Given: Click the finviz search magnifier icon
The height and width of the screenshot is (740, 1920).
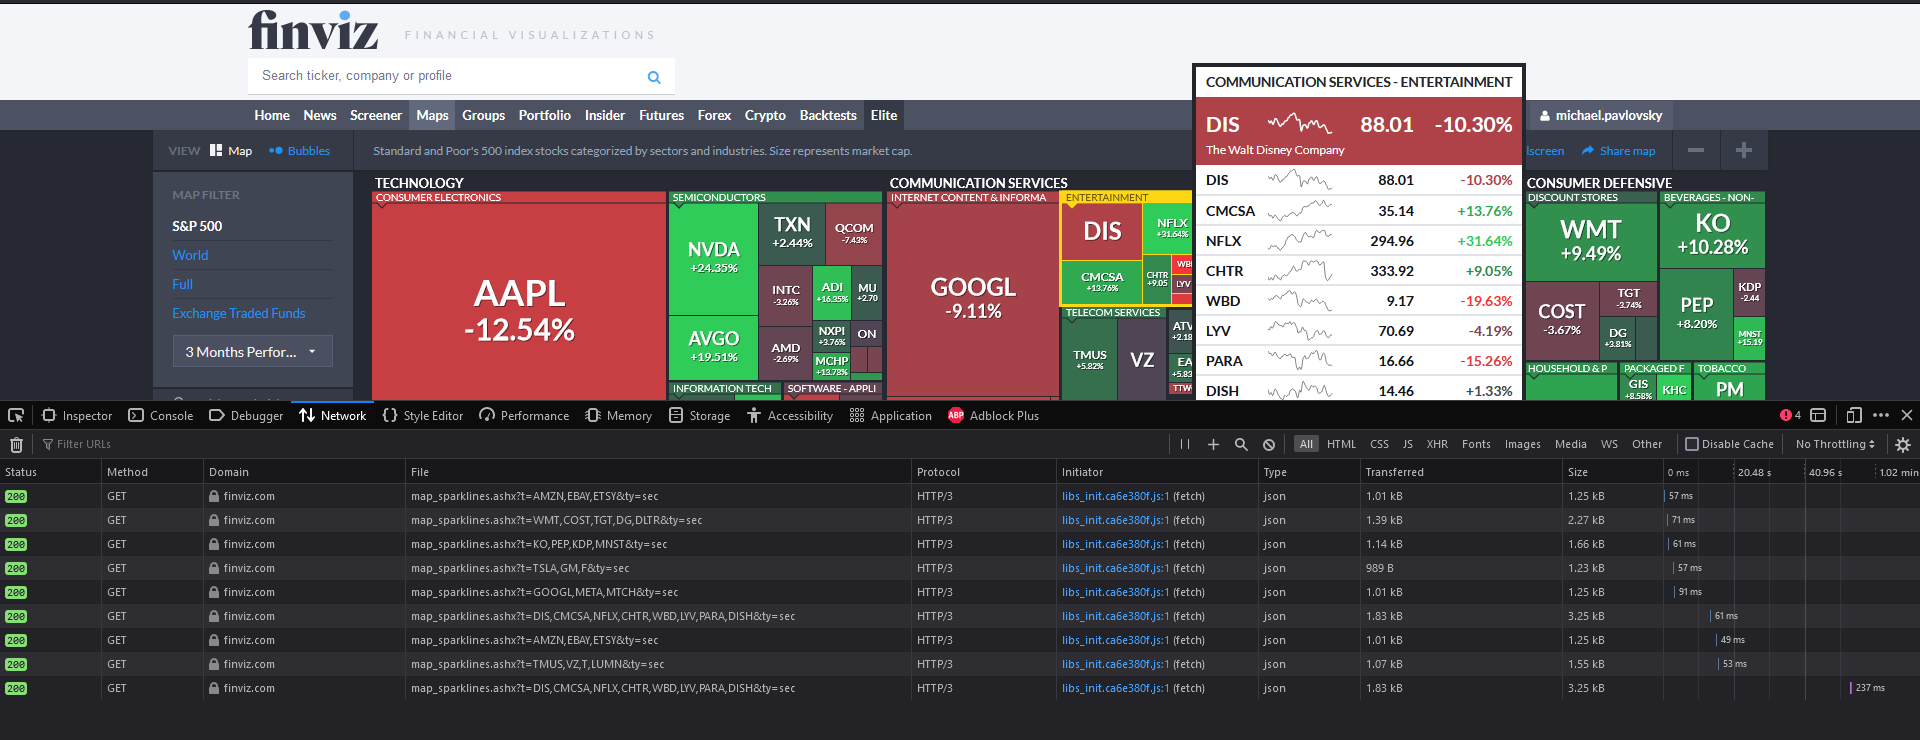Looking at the screenshot, I should click(x=654, y=77).
